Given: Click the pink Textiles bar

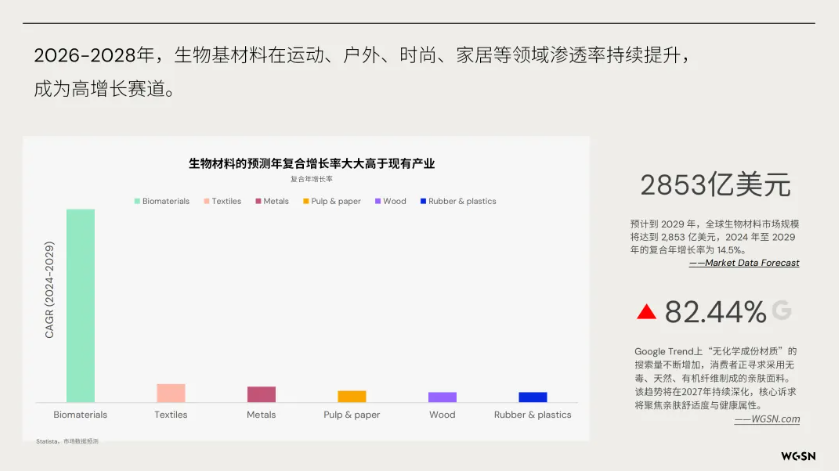Looking at the screenshot, I should 171,393.
